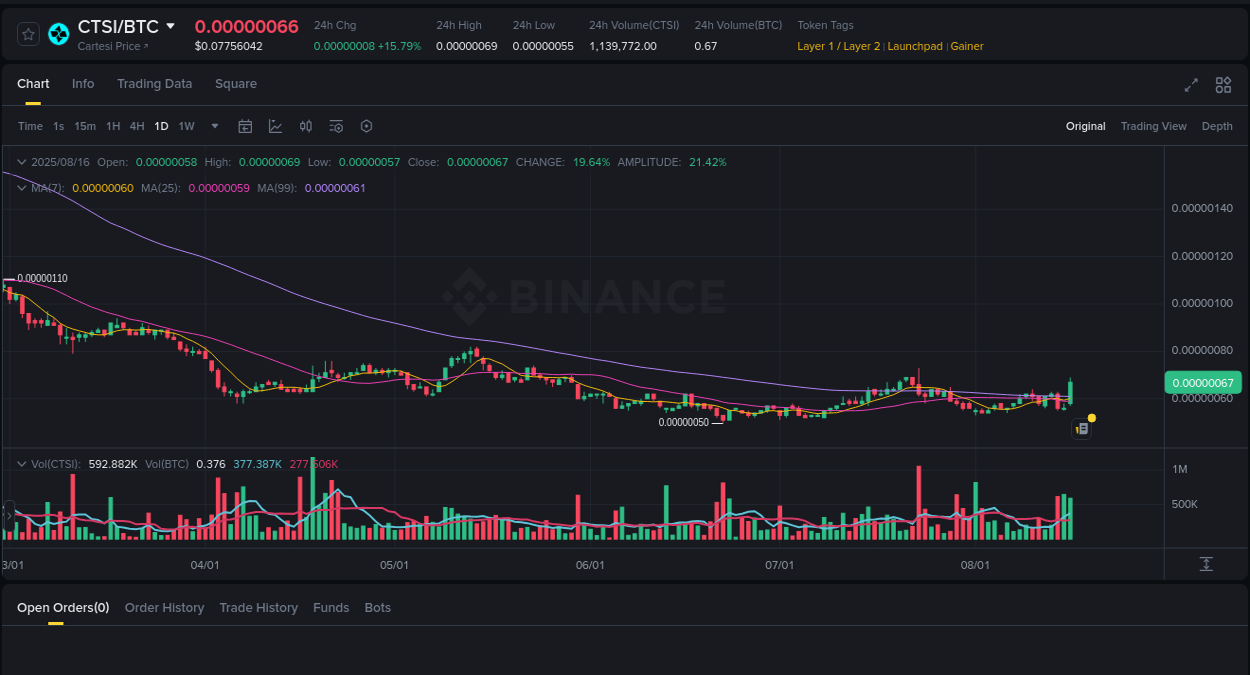
Task: Click the volume scale icon below the chart
Action: click(1207, 564)
